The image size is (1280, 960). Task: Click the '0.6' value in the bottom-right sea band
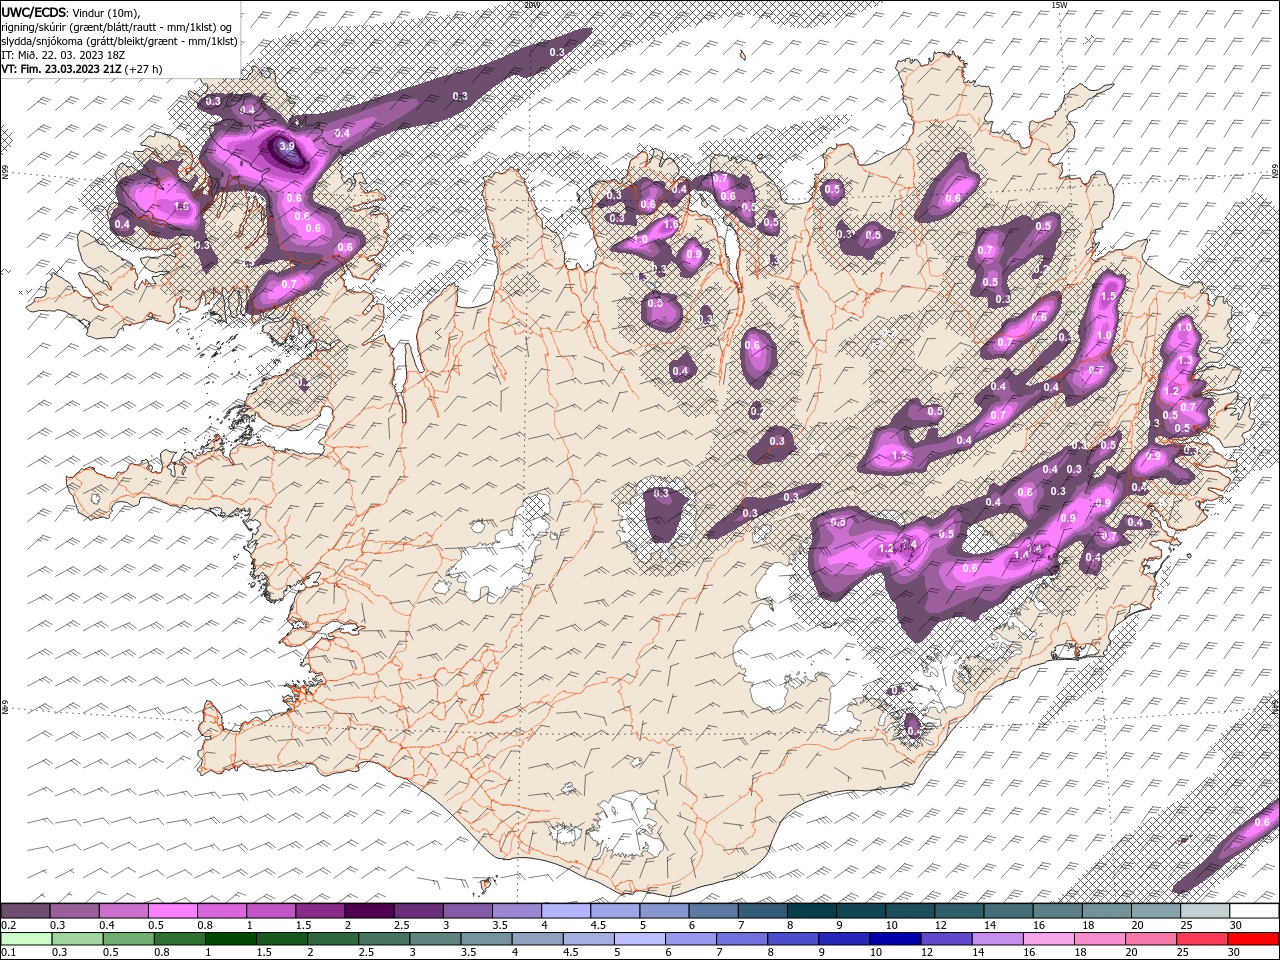coord(1261,822)
